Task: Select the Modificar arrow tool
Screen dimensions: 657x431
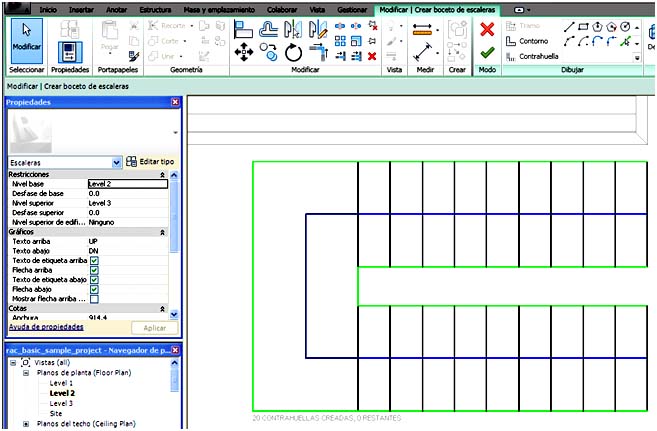Action: coord(26,40)
